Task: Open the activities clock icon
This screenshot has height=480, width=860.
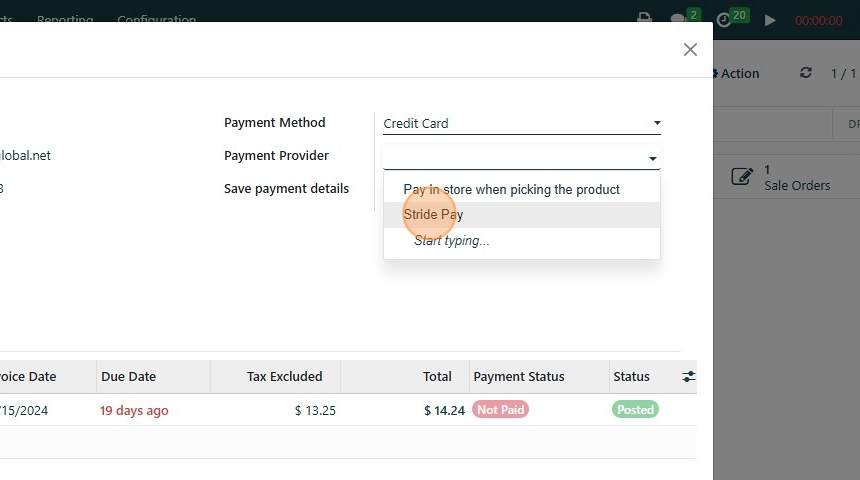Action: point(724,19)
